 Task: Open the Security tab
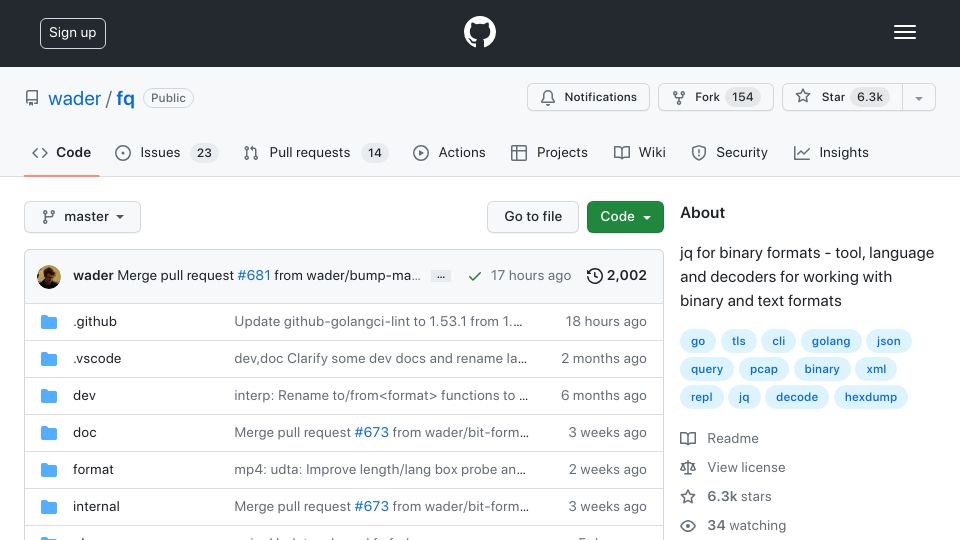[729, 152]
